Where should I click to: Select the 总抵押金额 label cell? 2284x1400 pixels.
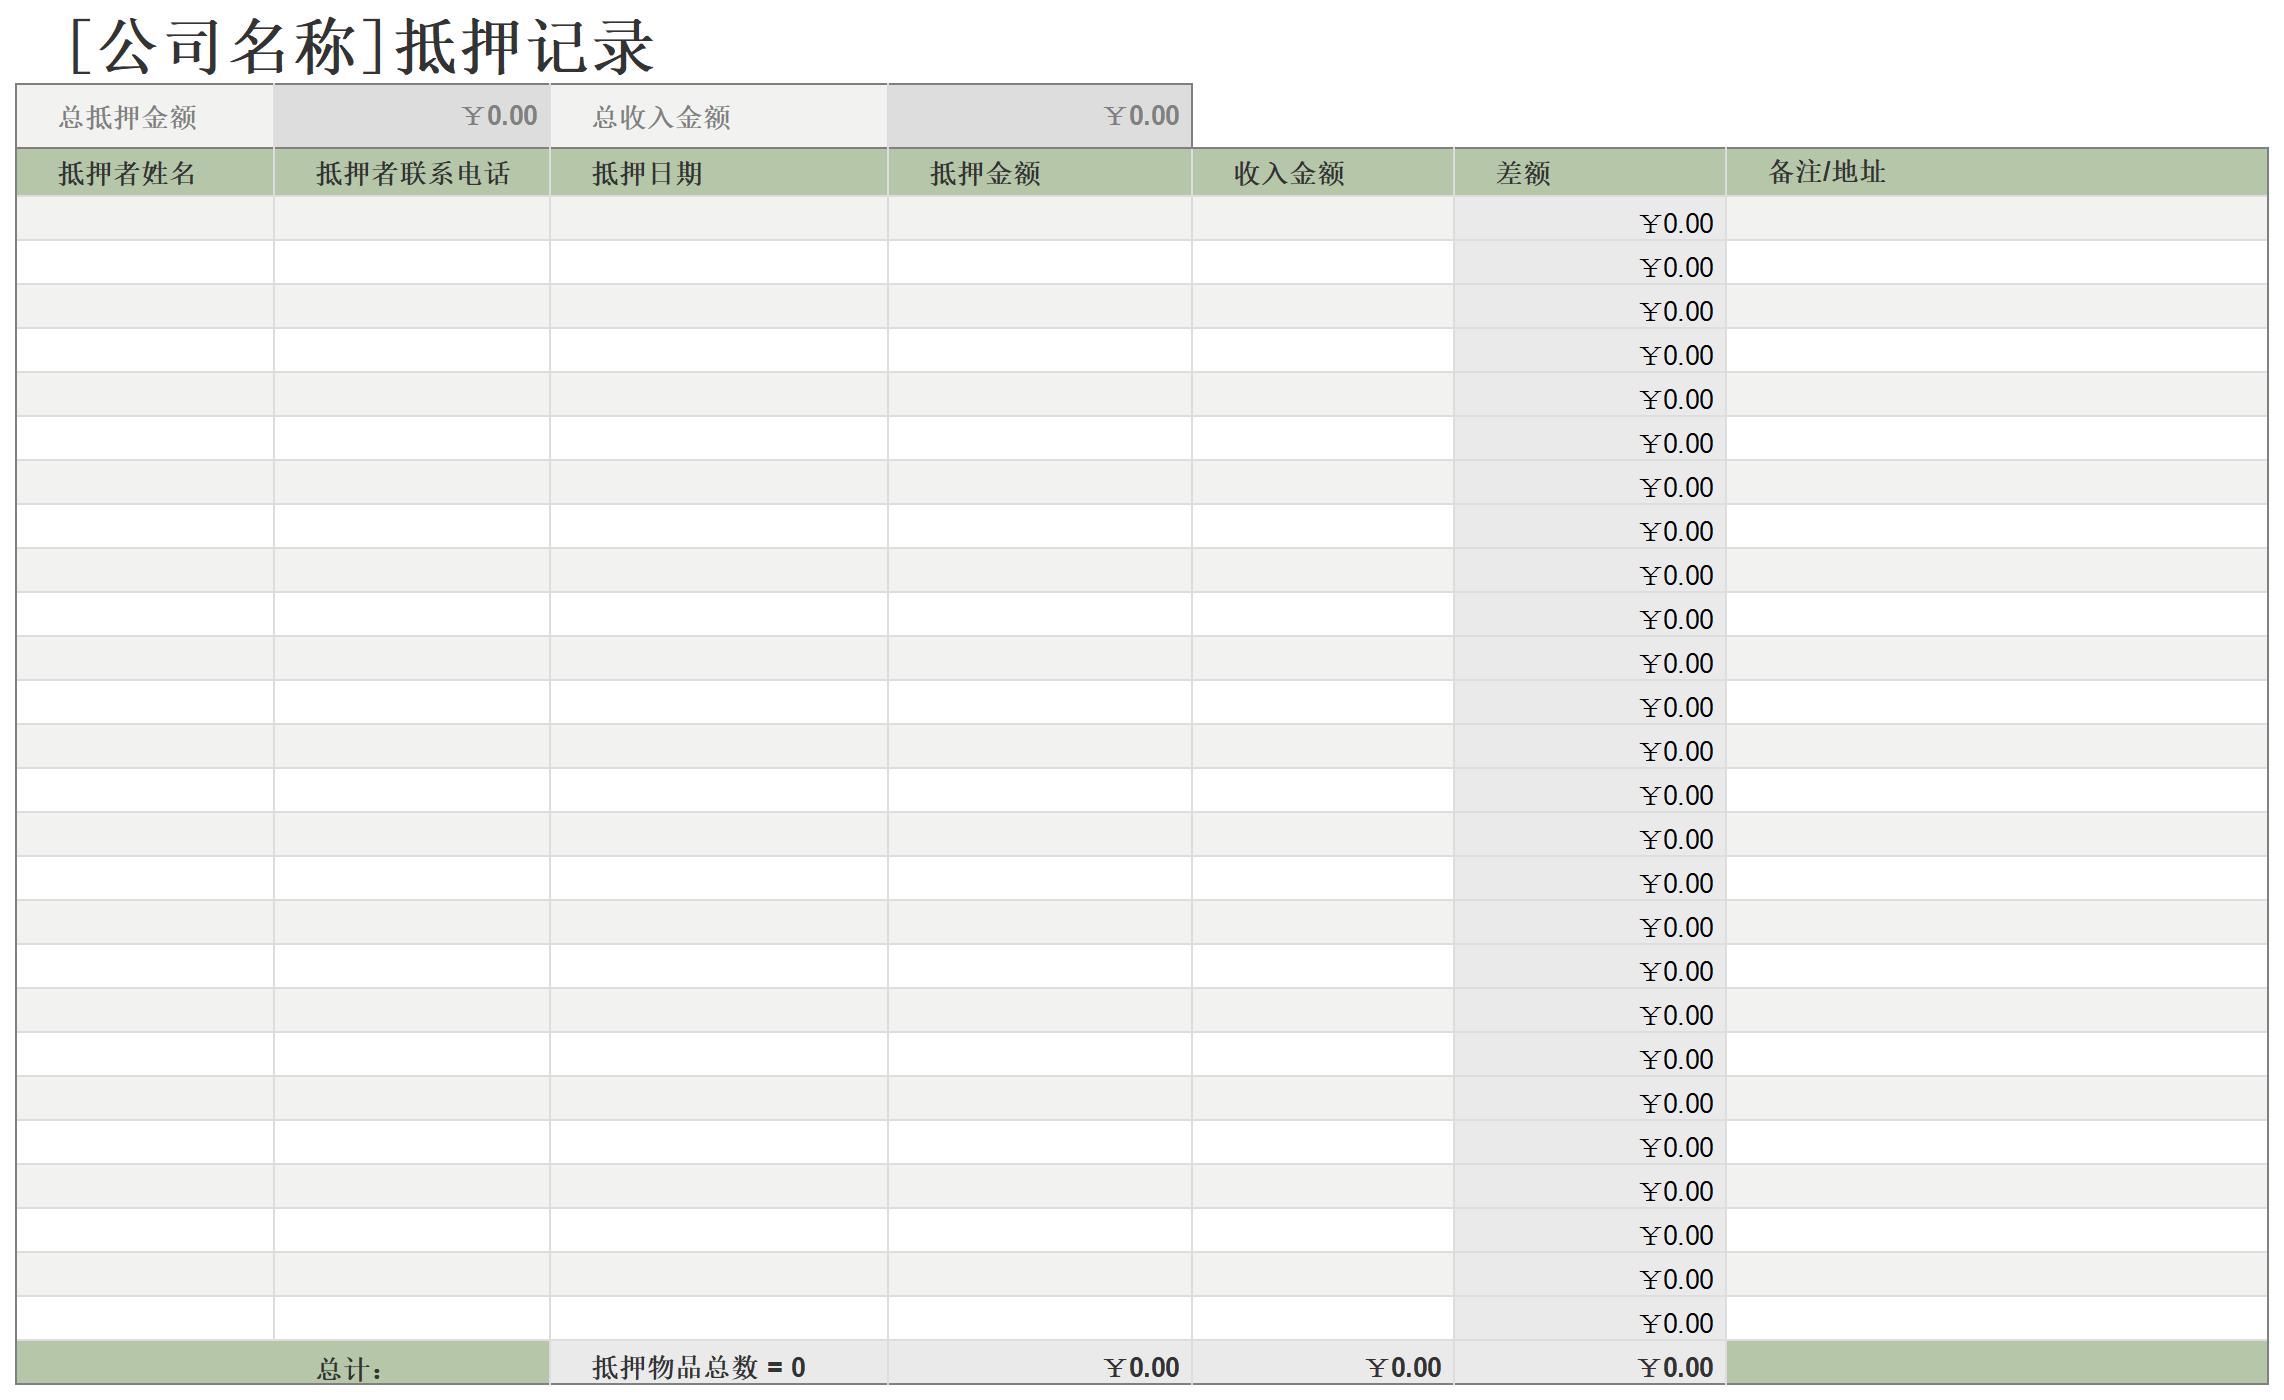[x=144, y=117]
